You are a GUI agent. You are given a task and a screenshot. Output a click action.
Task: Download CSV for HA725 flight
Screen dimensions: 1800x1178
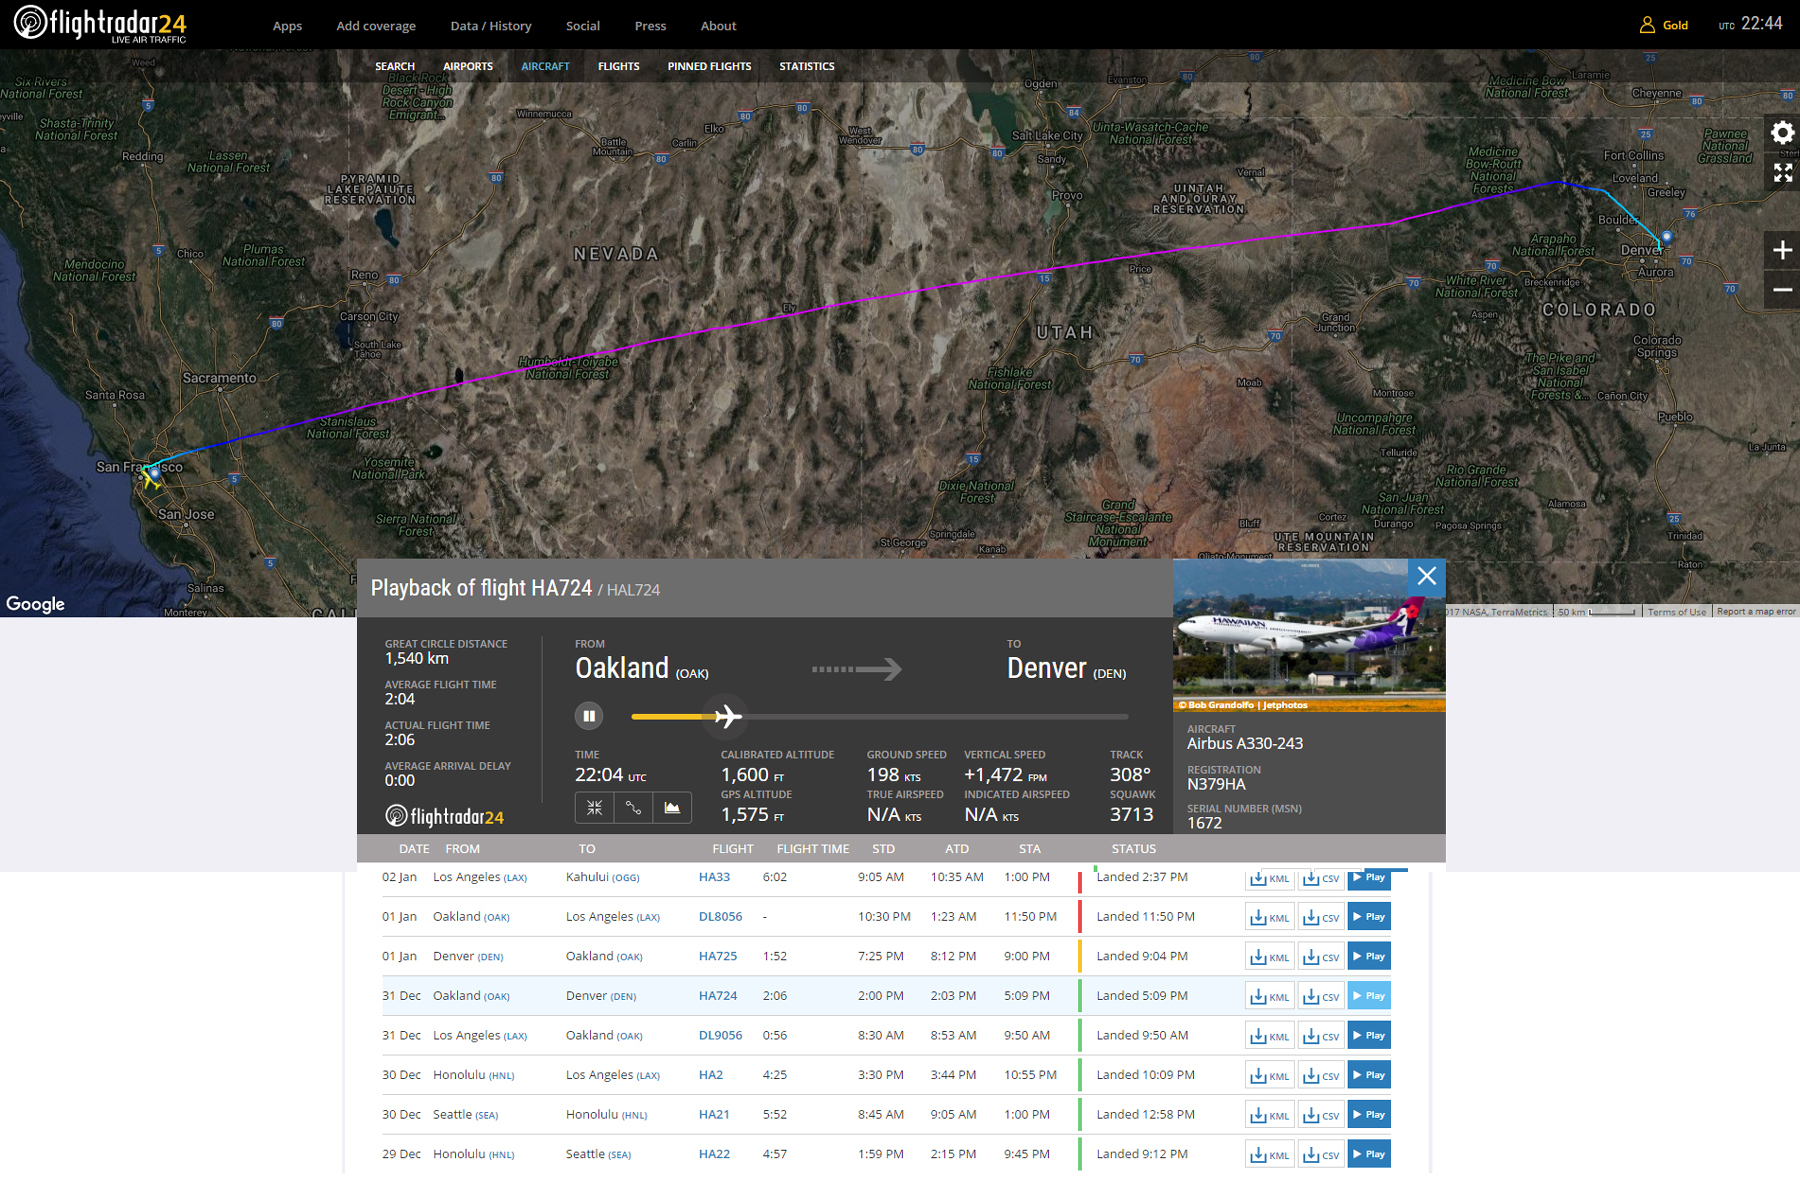pyautogui.click(x=1321, y=957)
